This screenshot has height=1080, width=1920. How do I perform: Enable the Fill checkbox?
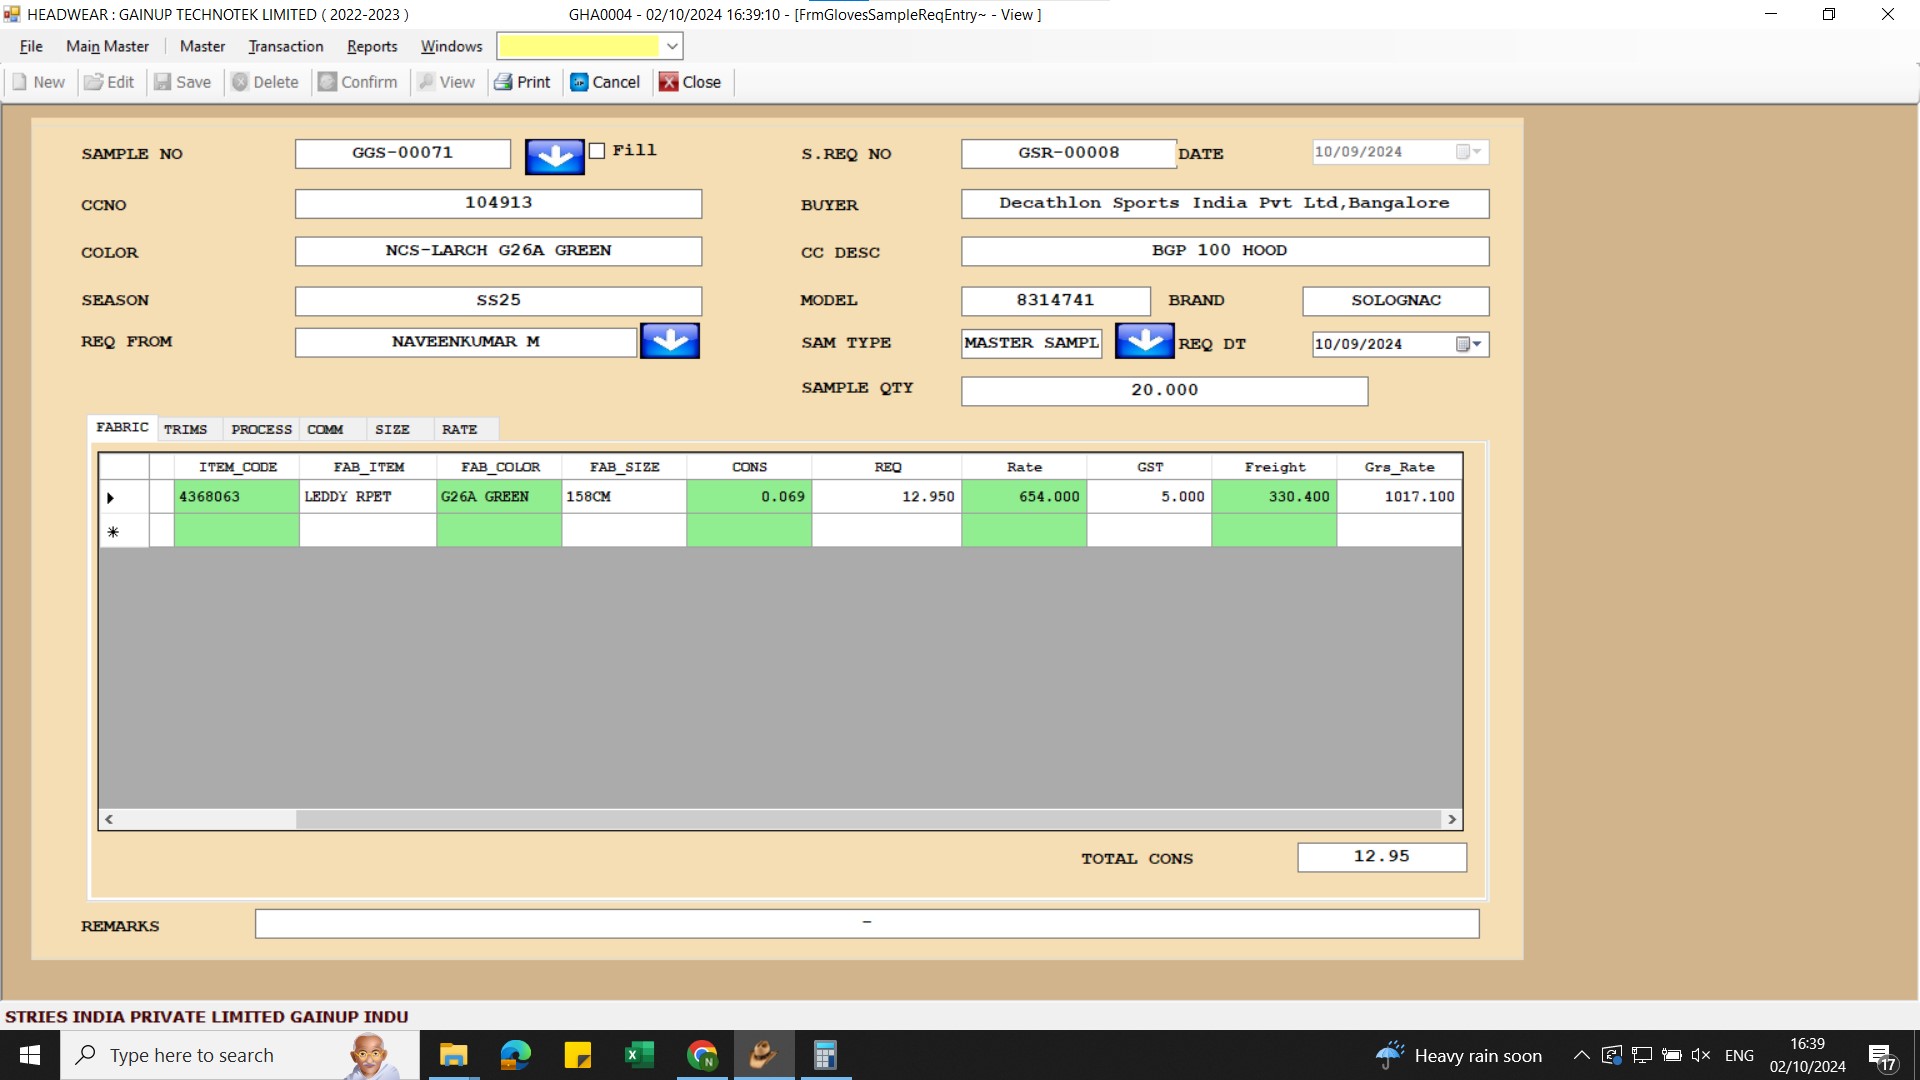[x=597, y=151]
